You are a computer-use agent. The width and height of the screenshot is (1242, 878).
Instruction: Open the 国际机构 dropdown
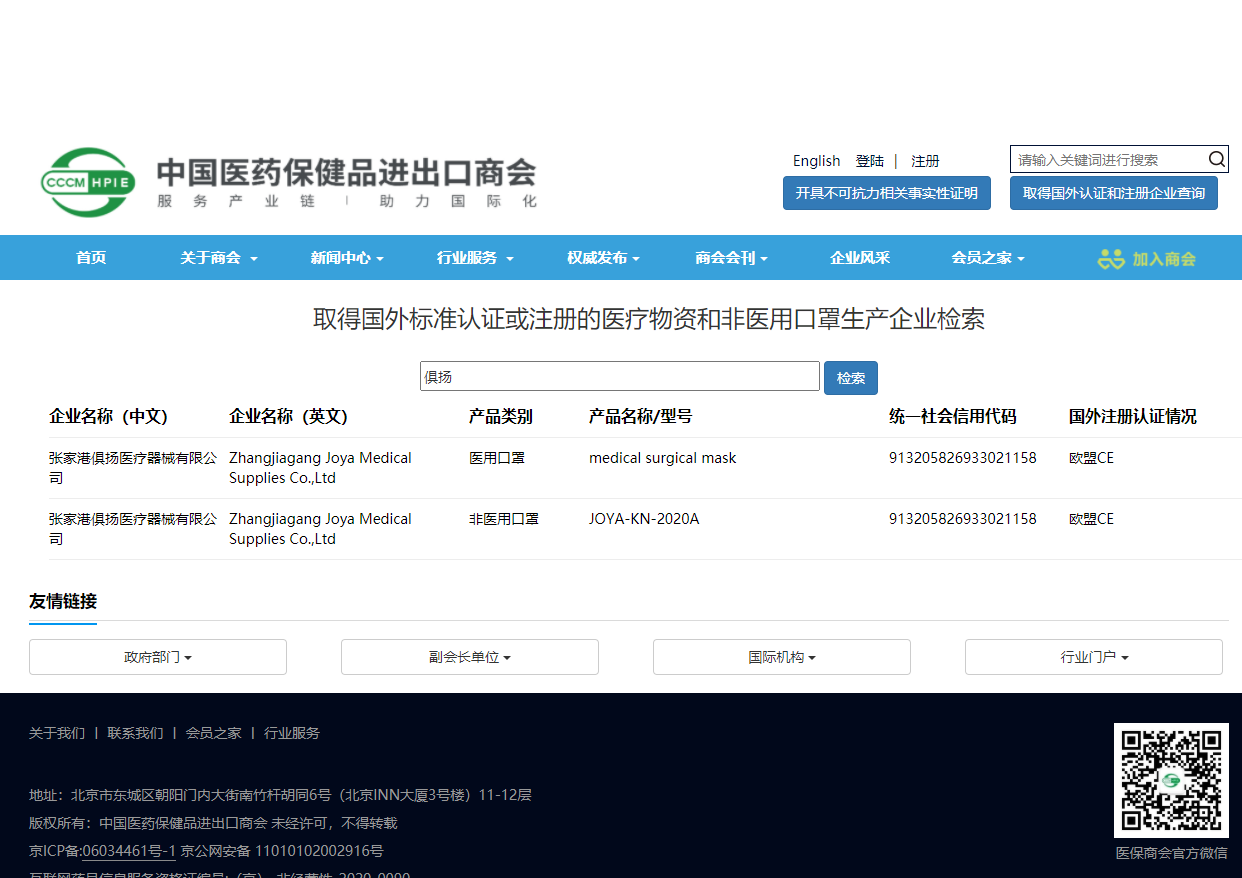coord(782,657)
